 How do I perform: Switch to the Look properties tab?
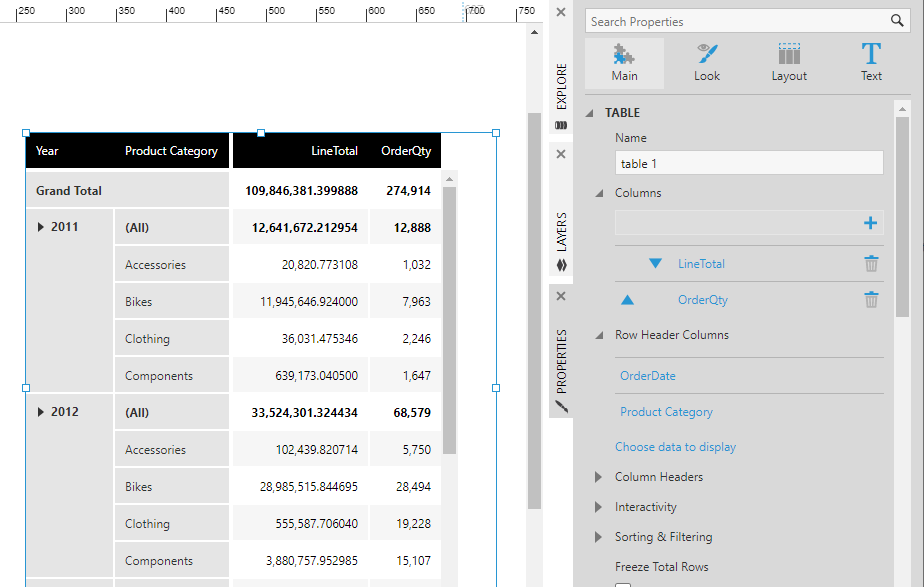click(707, 64)
